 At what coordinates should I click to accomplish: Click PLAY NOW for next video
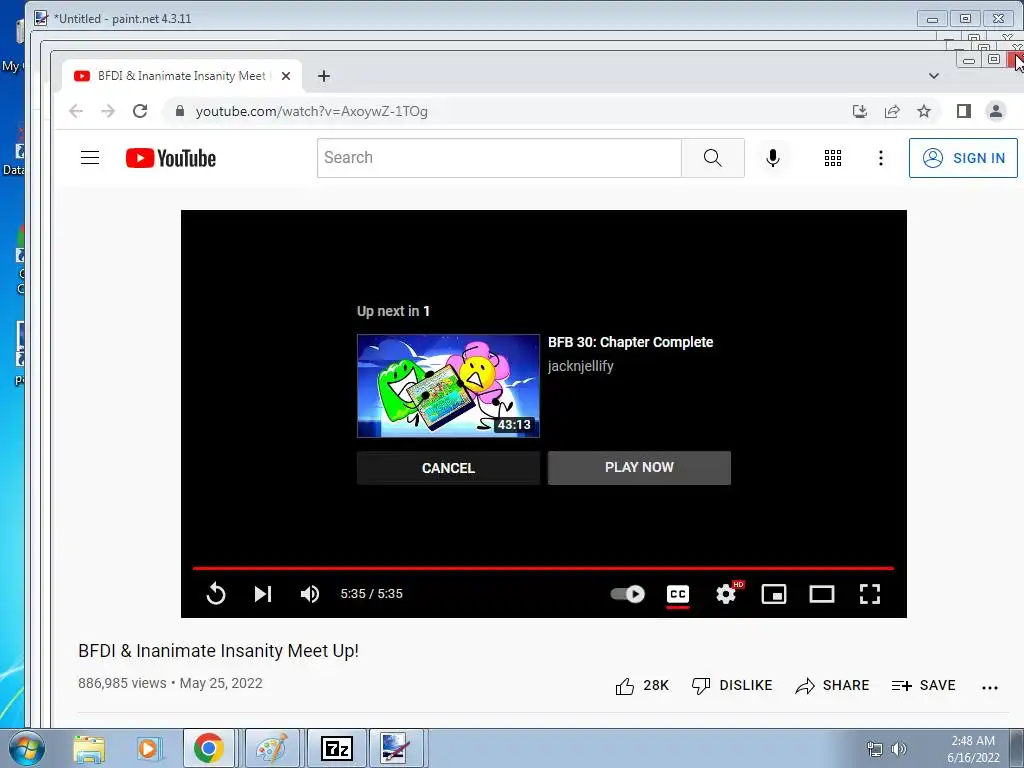[x=639, y=468]
